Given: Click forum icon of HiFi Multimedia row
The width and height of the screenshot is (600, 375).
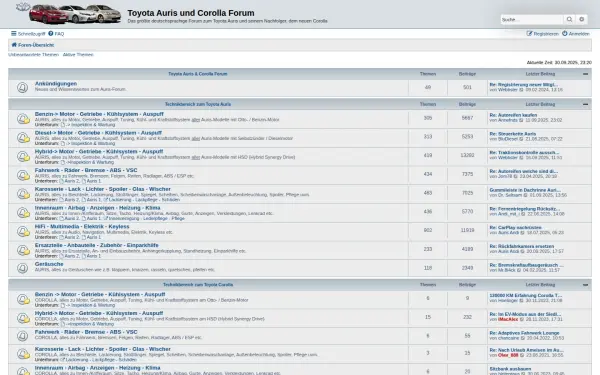Looking at the screenshot, I should tap(23, 231).
